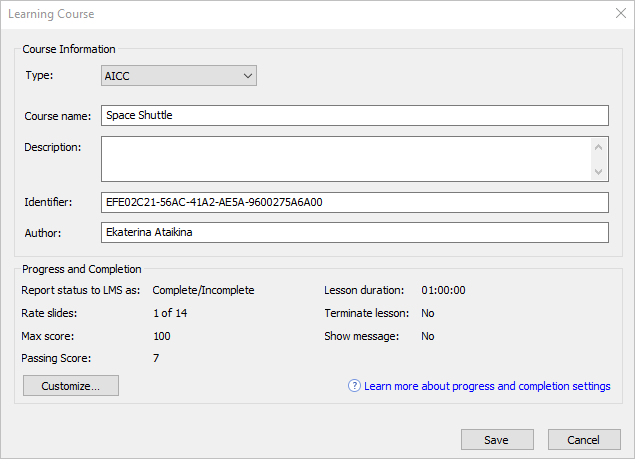635x459 pixels.
Task: Click the Lesson duration value 01:00:00
Action: [443, 290]
